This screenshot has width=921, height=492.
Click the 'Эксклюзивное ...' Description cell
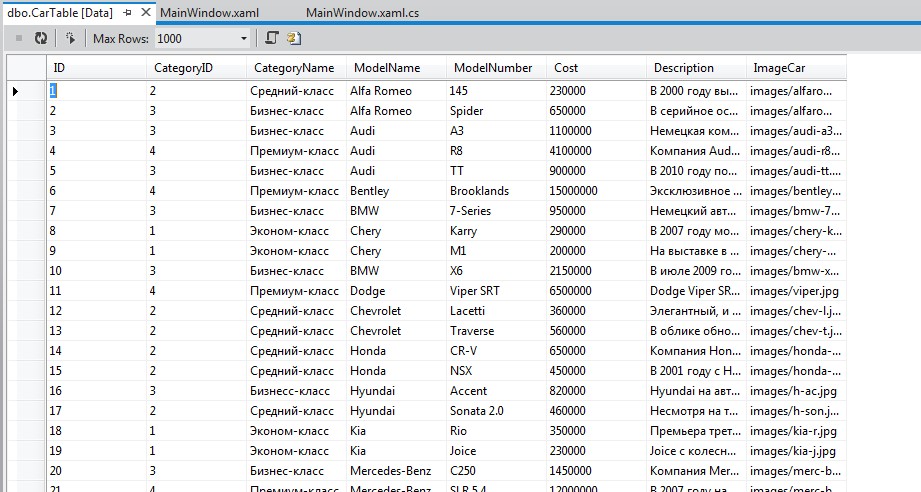[x=696, y=191]
